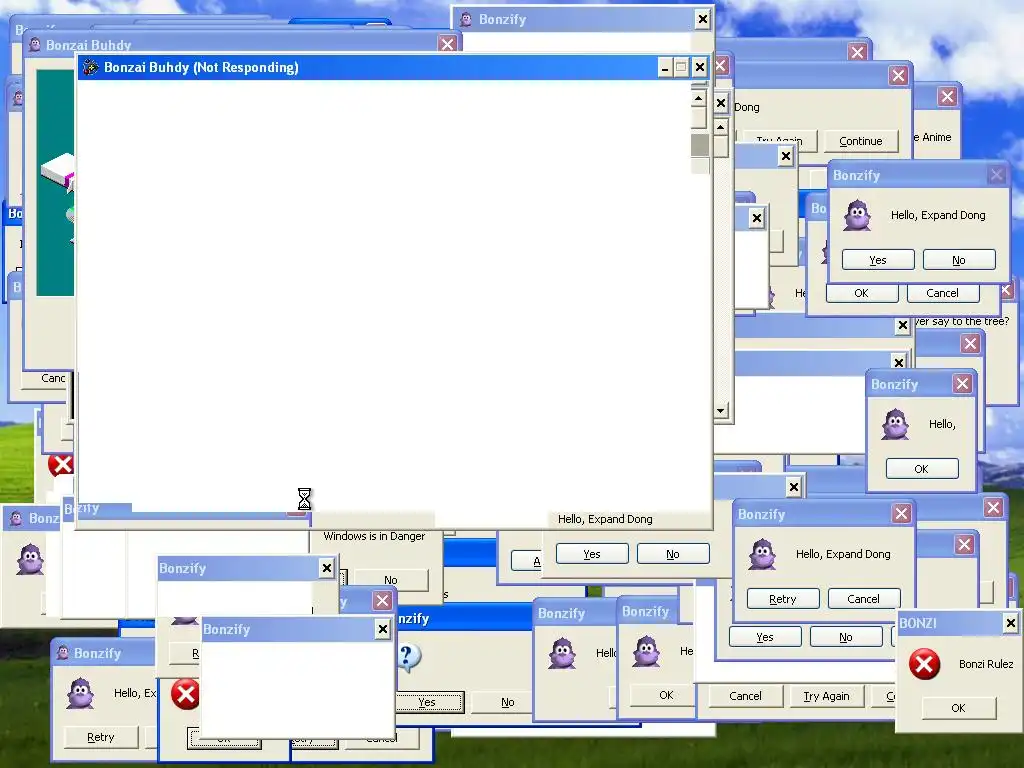Click scroll-up arrow in Not Responding window scrollbar
Screen dimensions: 1024x768
tap(699, 99)
